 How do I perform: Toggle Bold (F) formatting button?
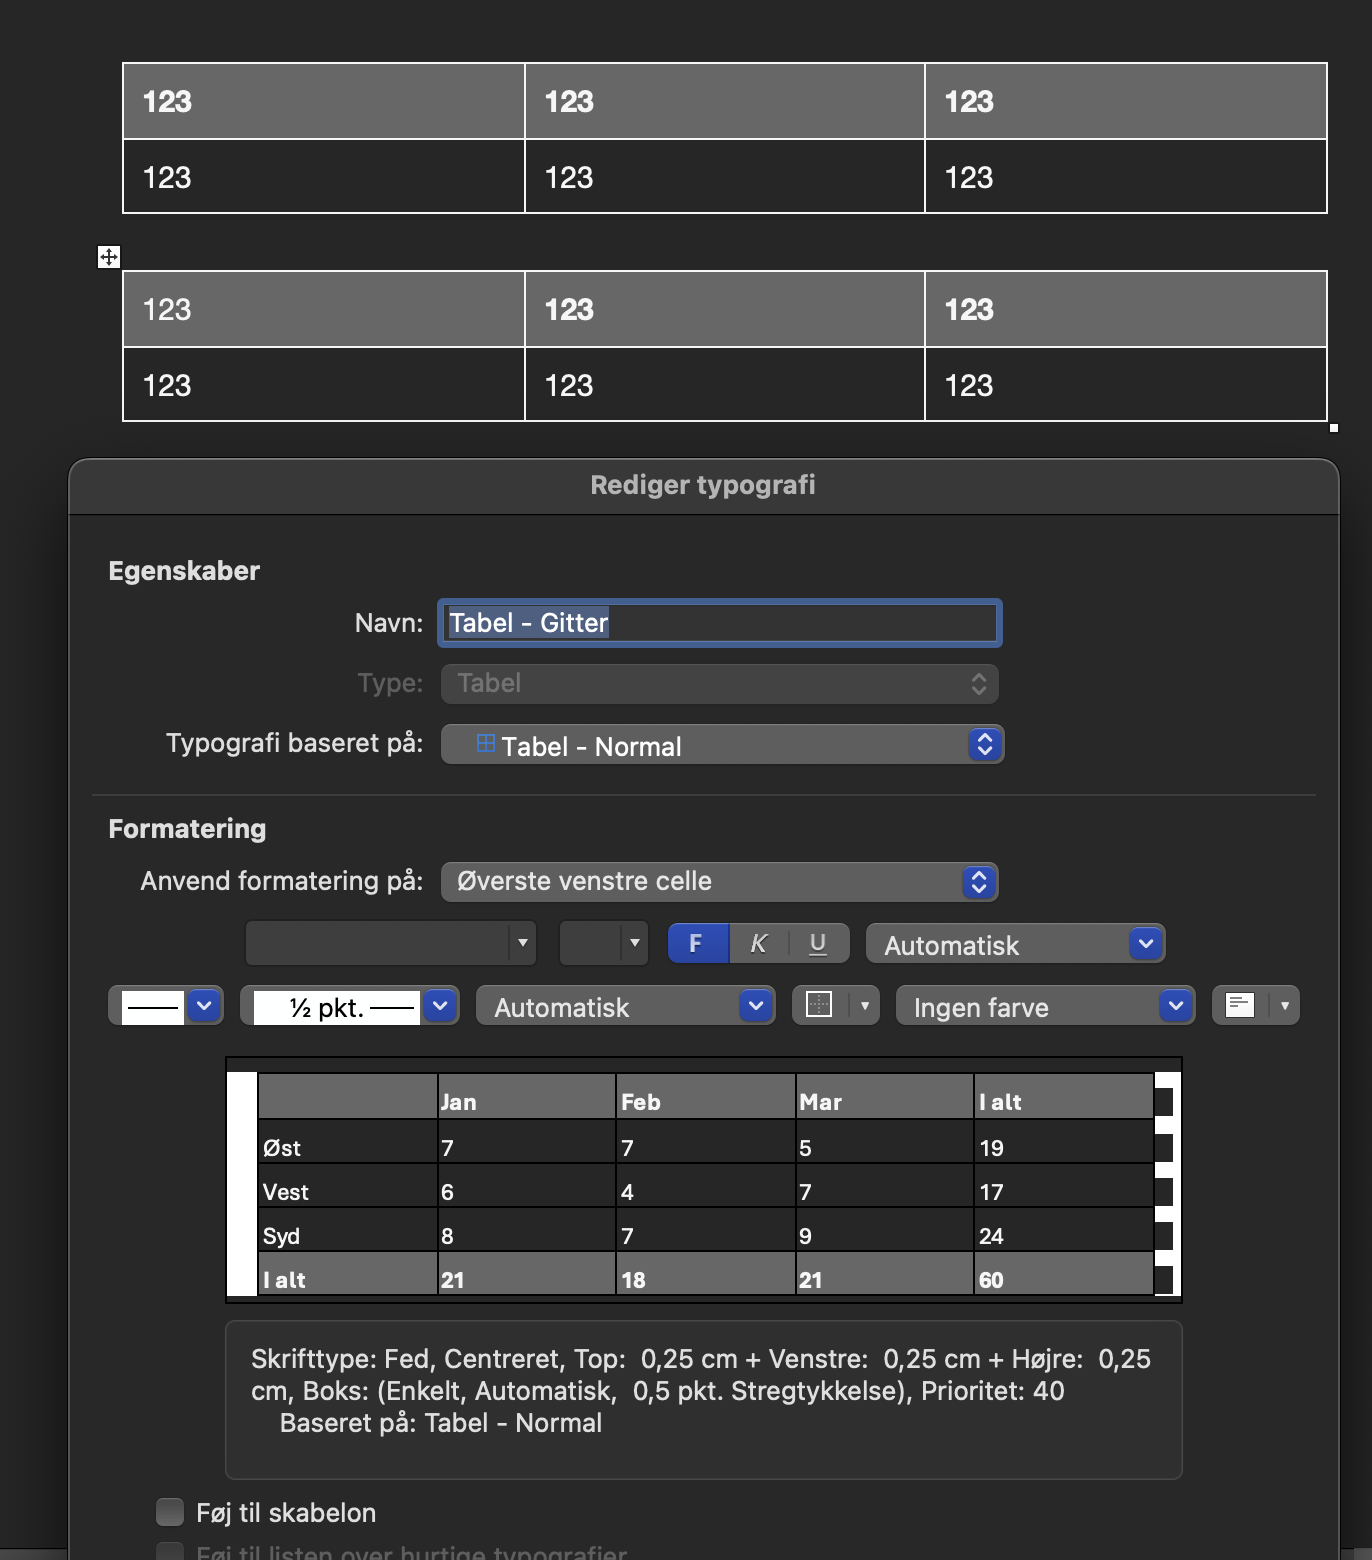coord(698,943)
